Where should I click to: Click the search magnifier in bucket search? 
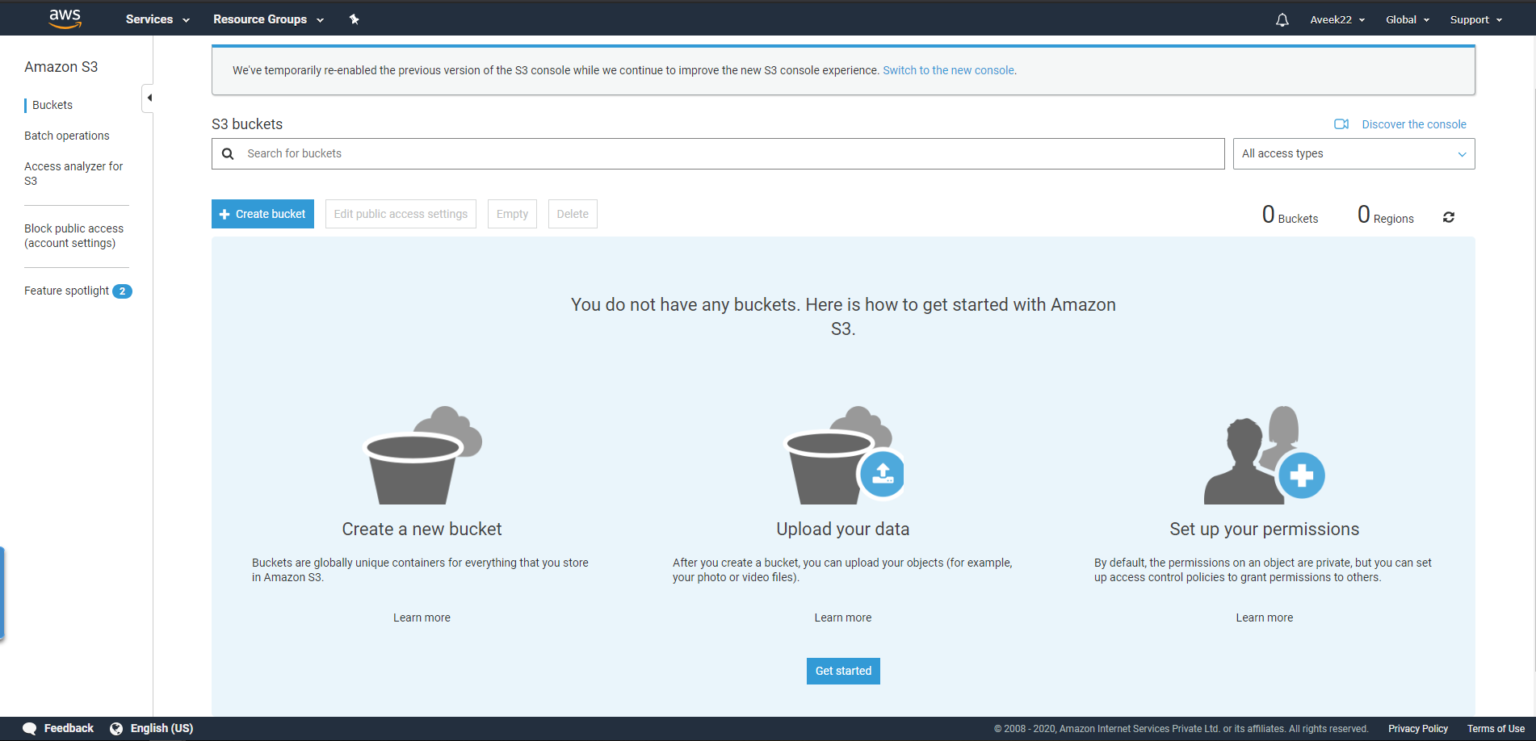228,153
